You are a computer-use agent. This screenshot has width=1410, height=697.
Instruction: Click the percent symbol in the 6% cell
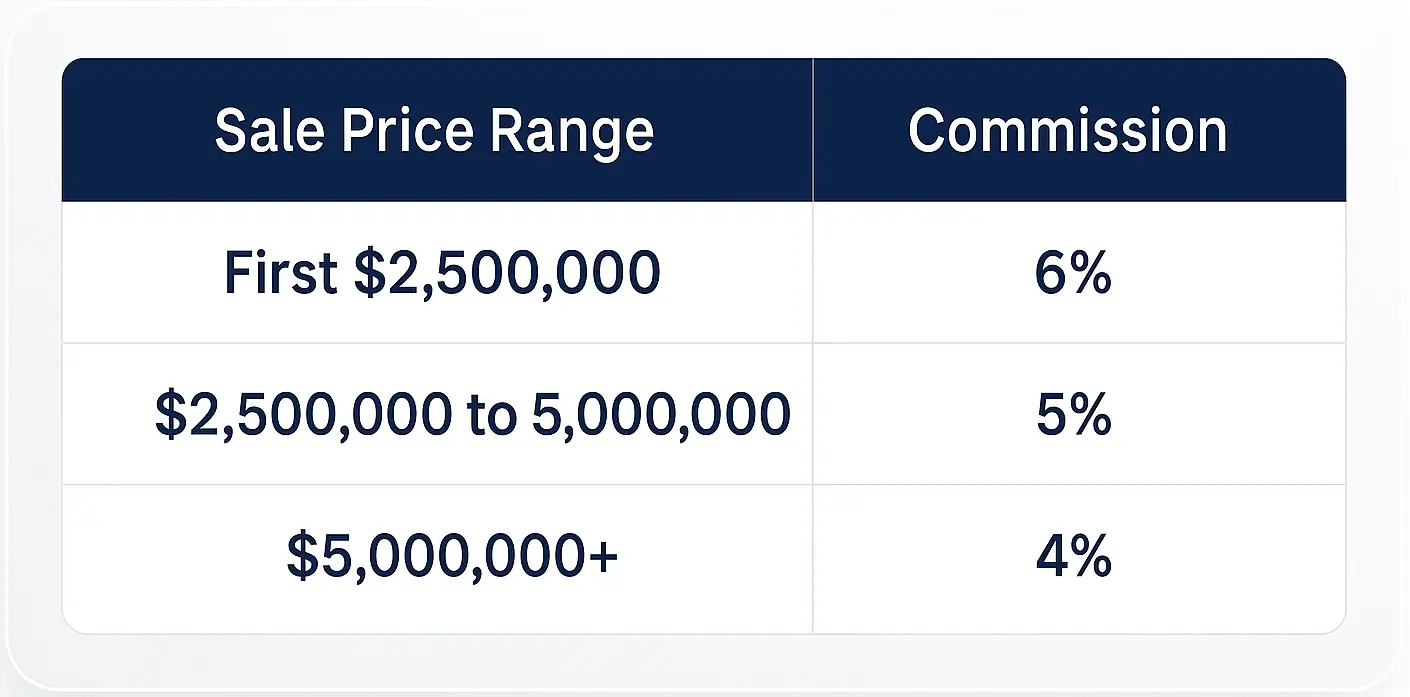pos(1090,273)
